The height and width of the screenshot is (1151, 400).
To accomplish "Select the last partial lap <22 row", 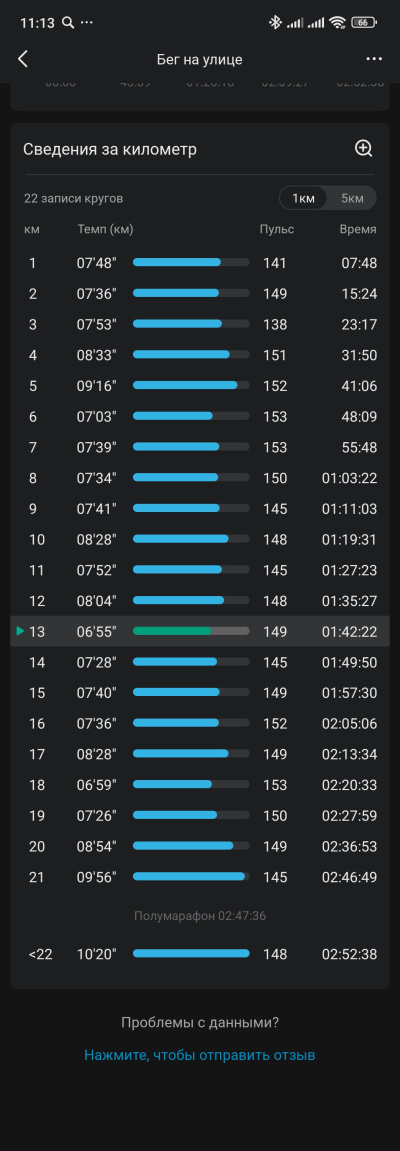I will [200, 954].
